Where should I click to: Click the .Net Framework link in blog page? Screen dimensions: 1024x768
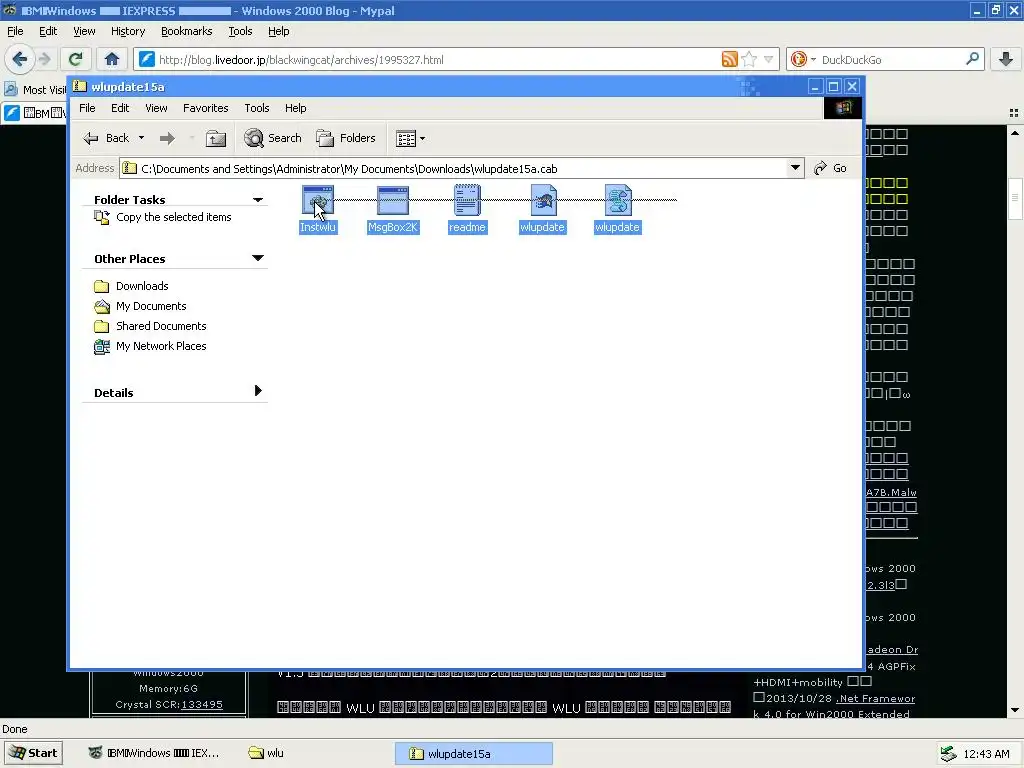875,698
